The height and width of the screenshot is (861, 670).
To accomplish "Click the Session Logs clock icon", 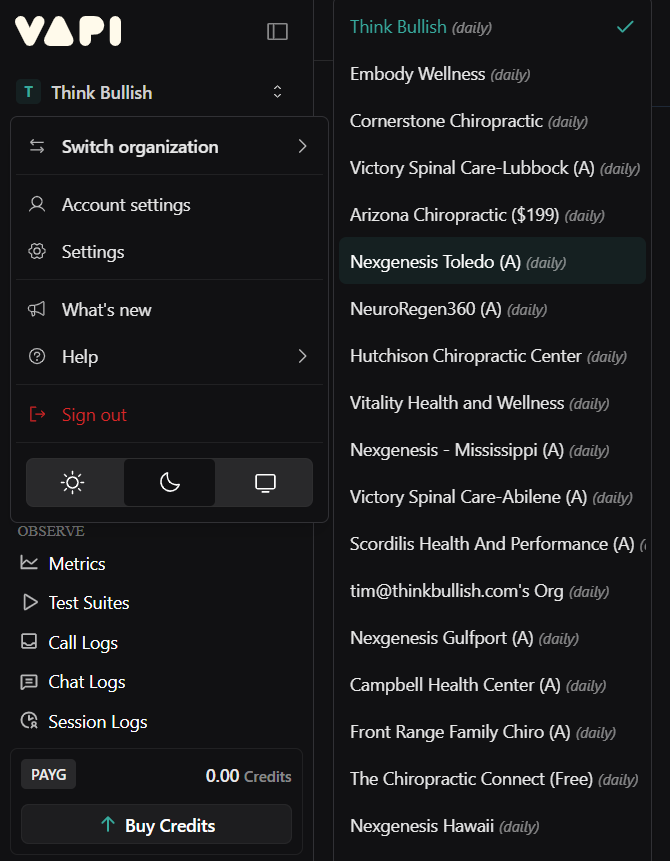I will [29, 720].
